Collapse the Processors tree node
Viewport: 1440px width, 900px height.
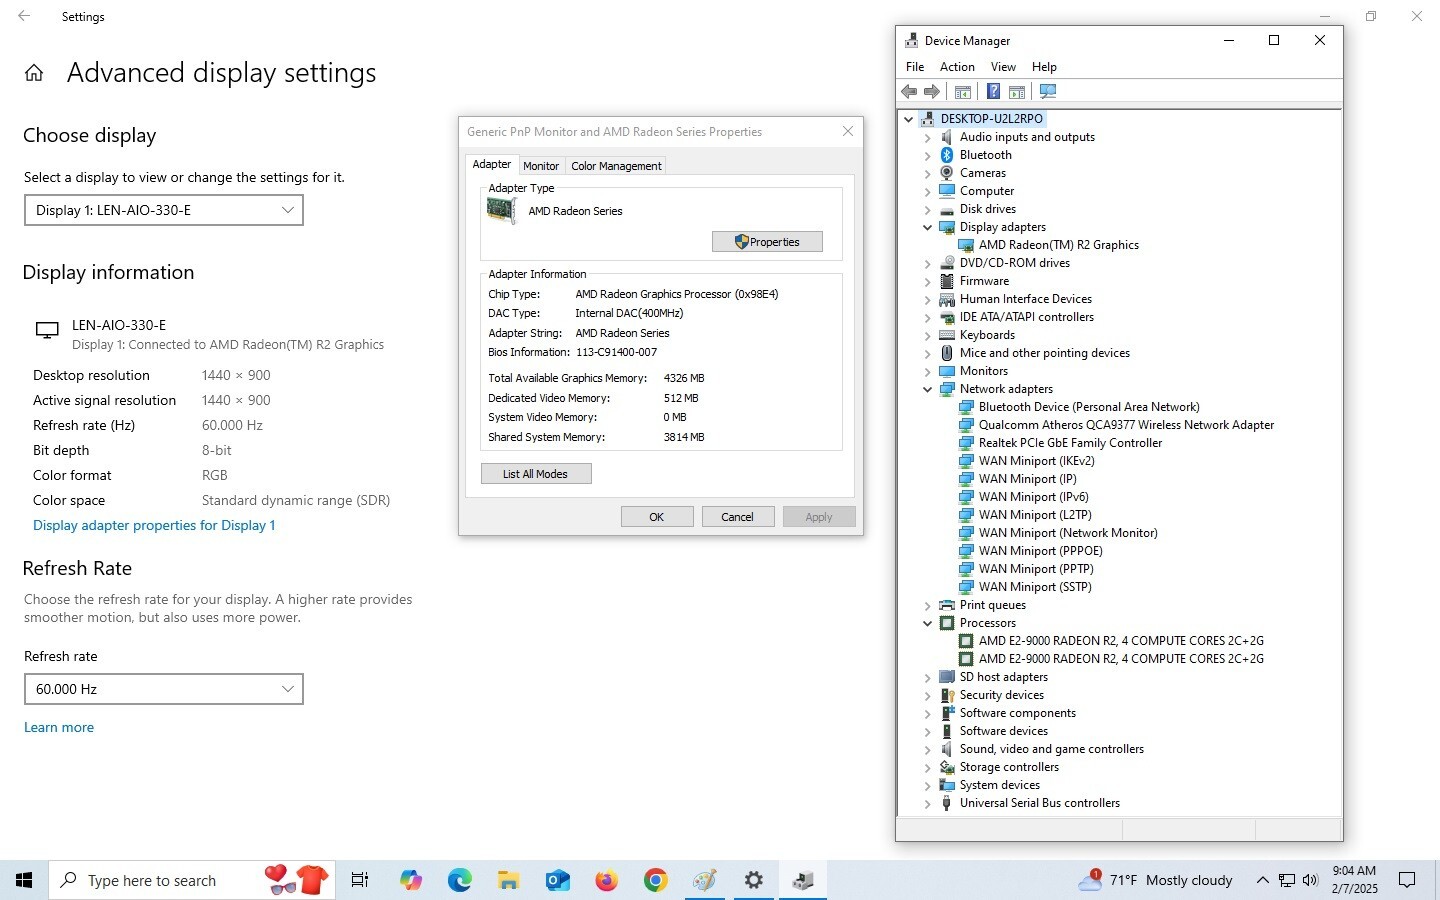(927, 623)
